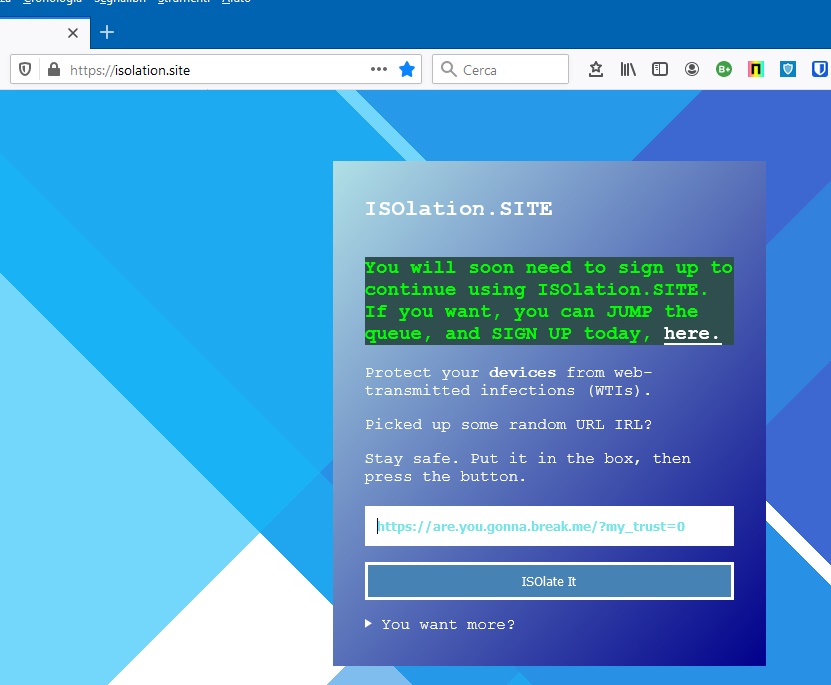Click the bold 'devices' word
Viewport: 831px width, 685px height.
[522, 372]
